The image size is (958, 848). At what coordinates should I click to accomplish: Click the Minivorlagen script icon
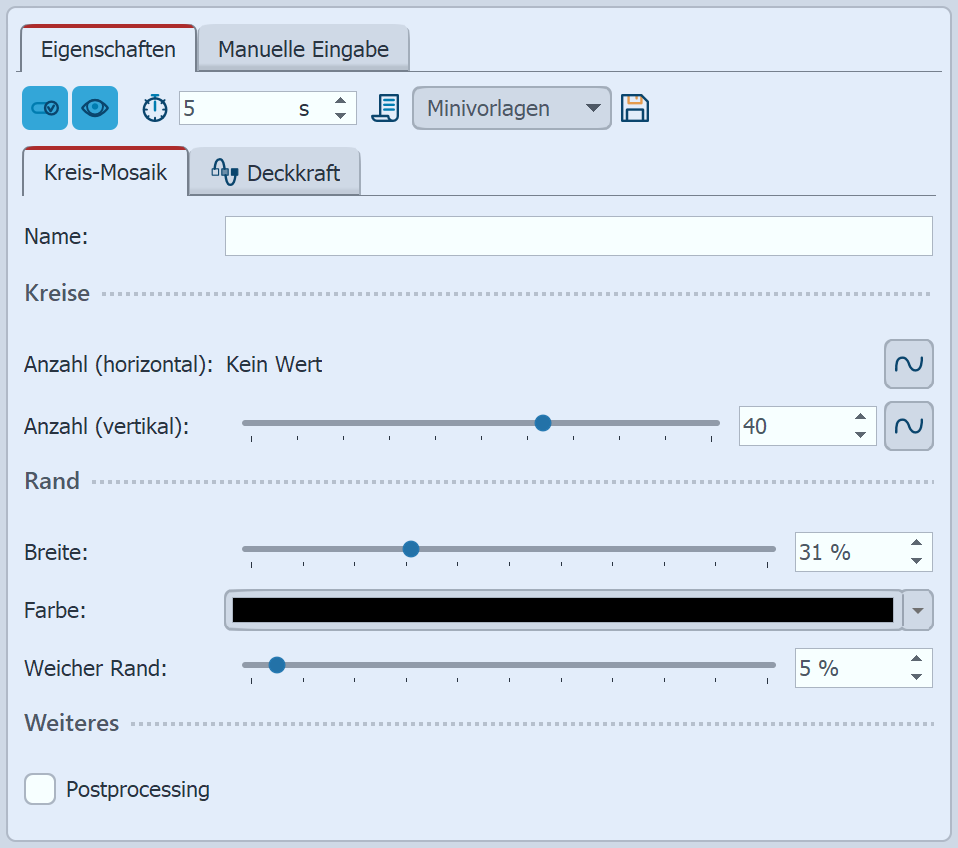[385, 108]
